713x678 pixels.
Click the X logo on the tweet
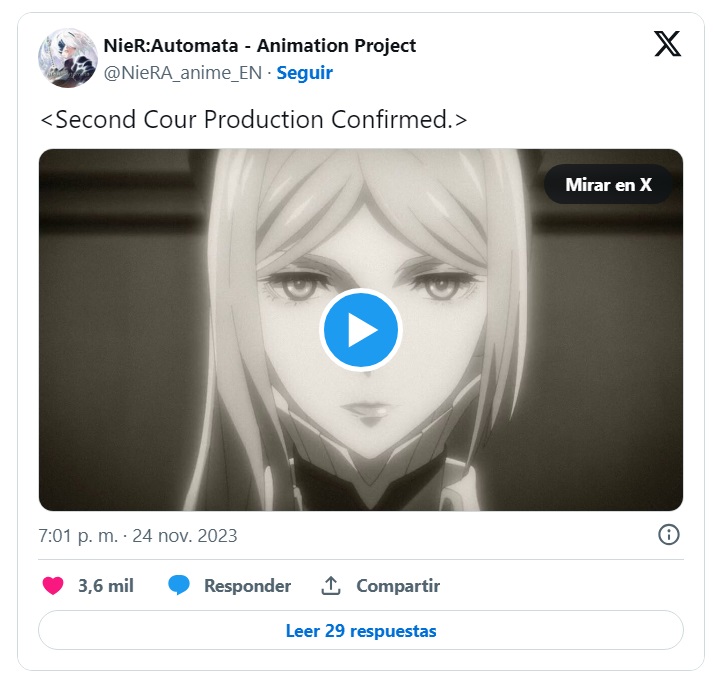[x=667, y=44]
